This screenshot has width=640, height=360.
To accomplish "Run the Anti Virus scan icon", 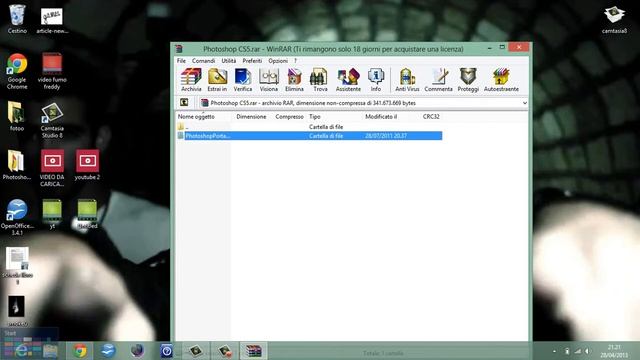I will [x=407, y=80].
